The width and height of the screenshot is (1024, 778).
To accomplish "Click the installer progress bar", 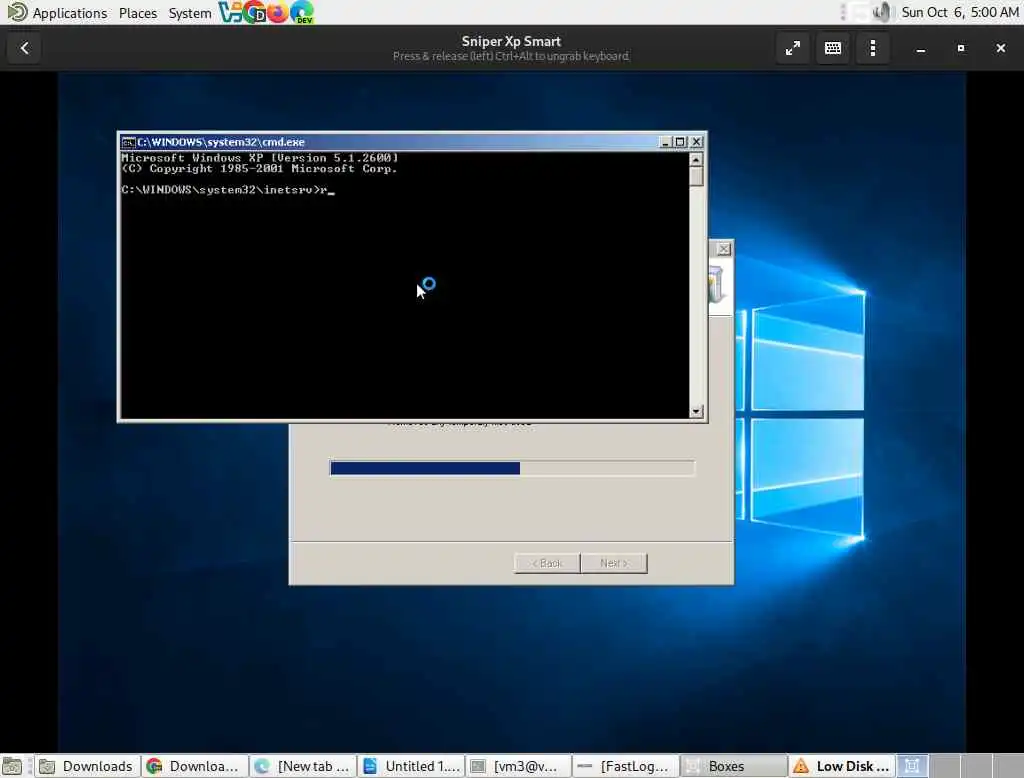I will [512, 468].
